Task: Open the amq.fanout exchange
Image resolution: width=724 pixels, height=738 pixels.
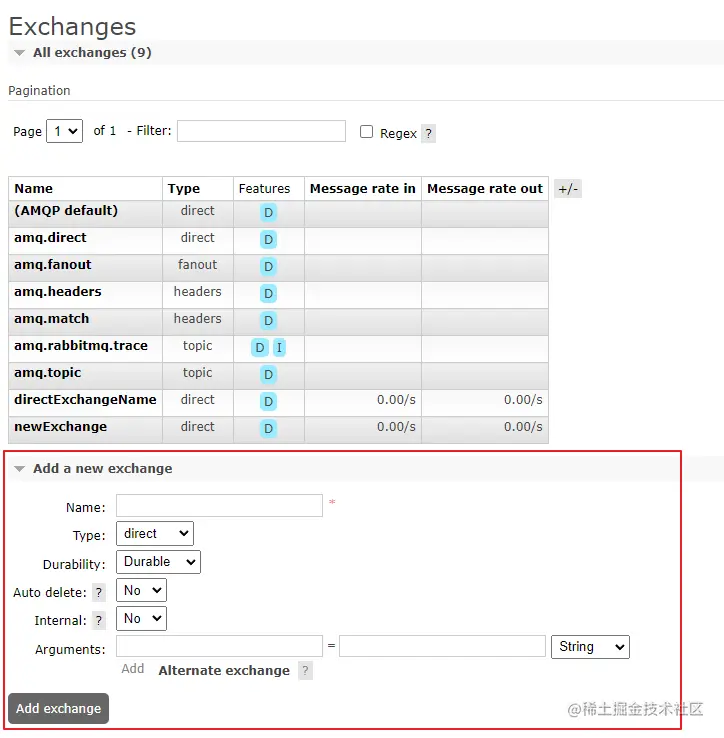Action: pyautogui.click(x=53, y=265)
